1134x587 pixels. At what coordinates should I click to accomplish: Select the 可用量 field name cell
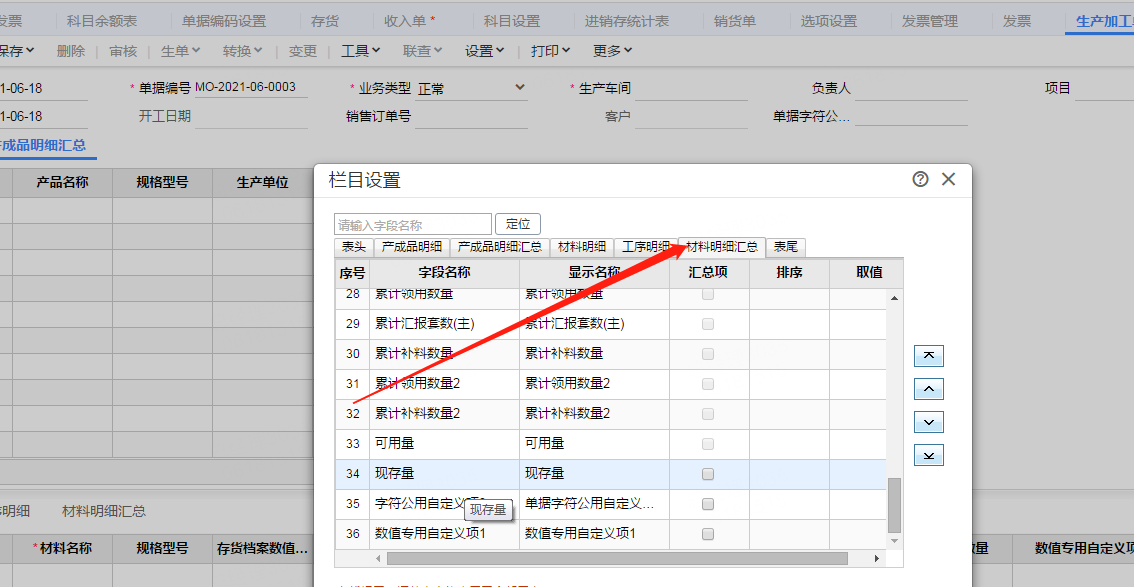click(x=444, y=444)
